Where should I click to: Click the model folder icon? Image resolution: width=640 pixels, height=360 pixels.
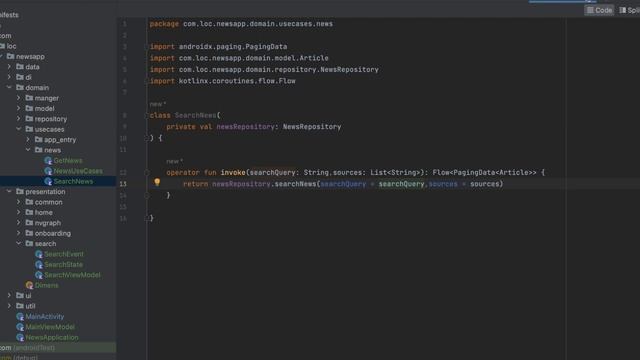point(29,108)
